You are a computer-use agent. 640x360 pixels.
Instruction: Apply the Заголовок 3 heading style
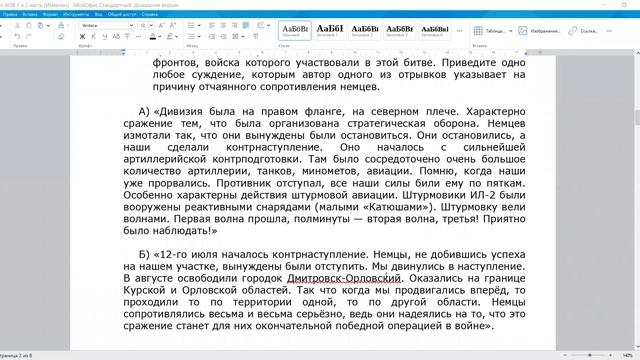(x=400, y=30)
